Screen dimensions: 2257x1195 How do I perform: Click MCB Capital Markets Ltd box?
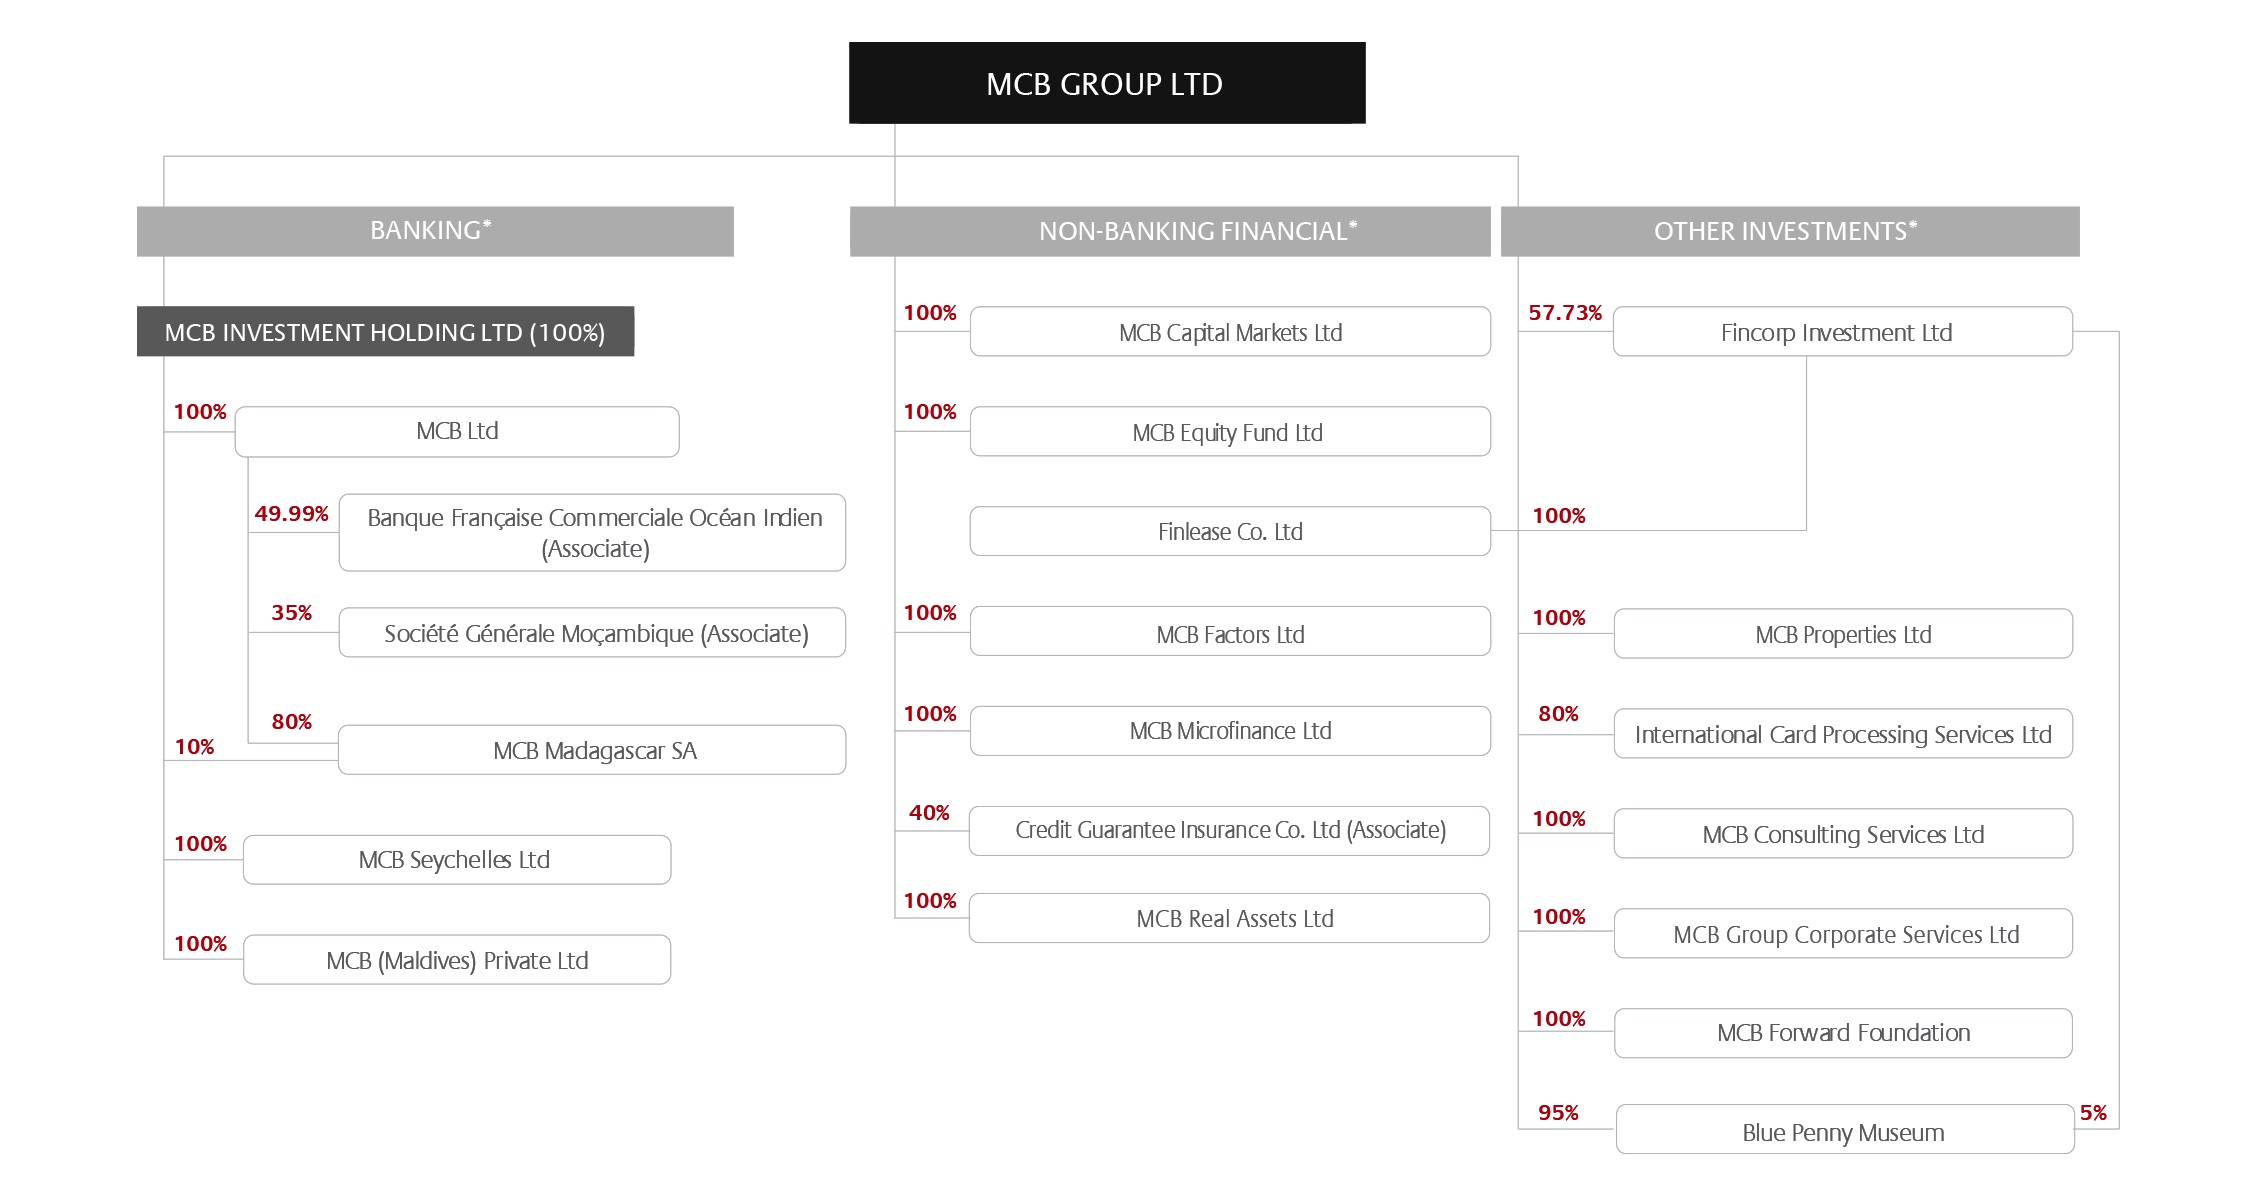1230,332
